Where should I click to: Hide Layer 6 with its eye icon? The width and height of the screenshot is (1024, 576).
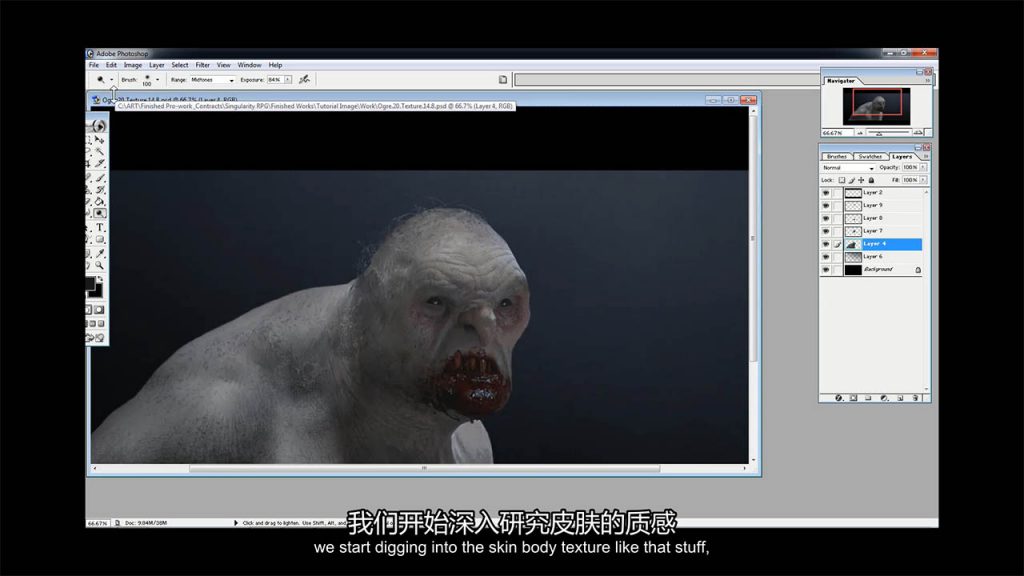click(x=826, y=257)
